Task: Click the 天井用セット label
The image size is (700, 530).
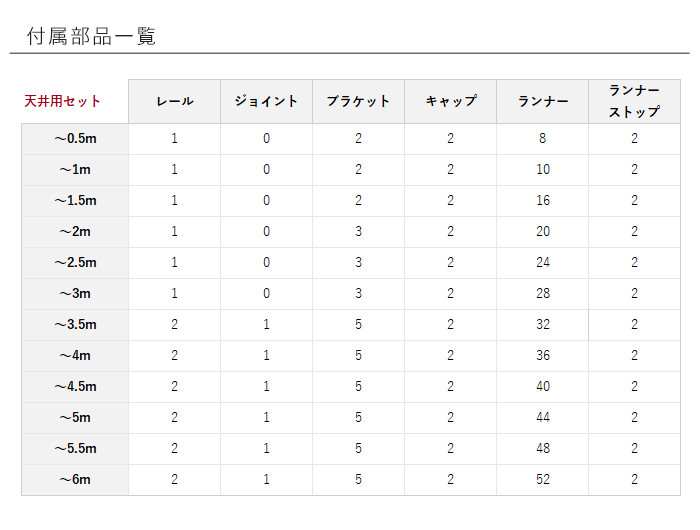Action: pos(62,101)
